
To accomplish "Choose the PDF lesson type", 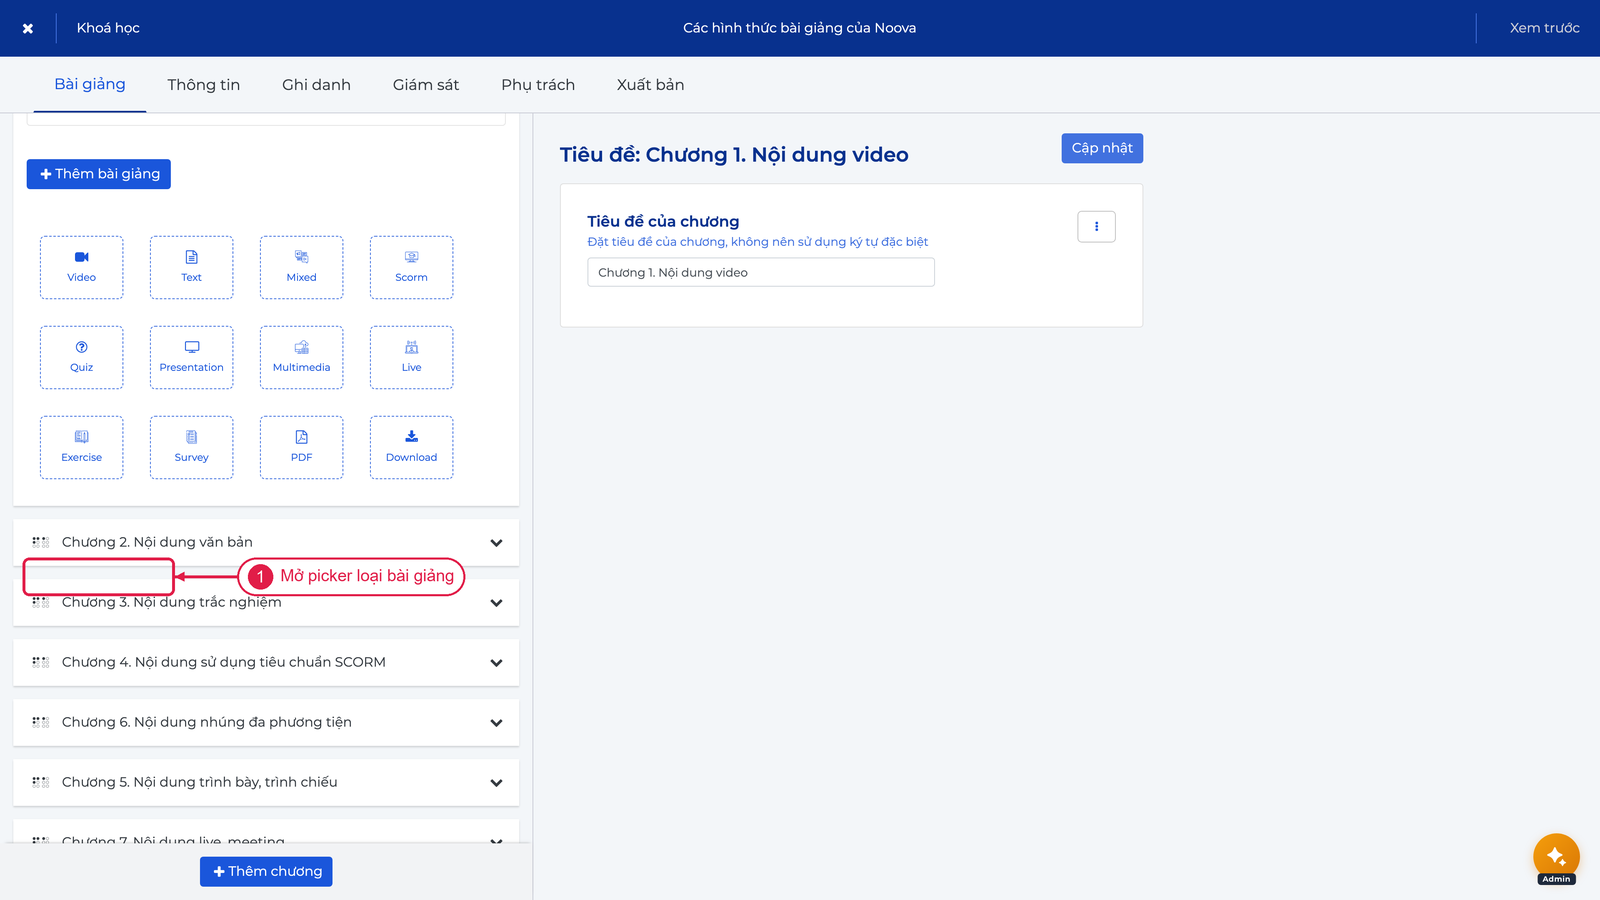I will tap(301, 447).
